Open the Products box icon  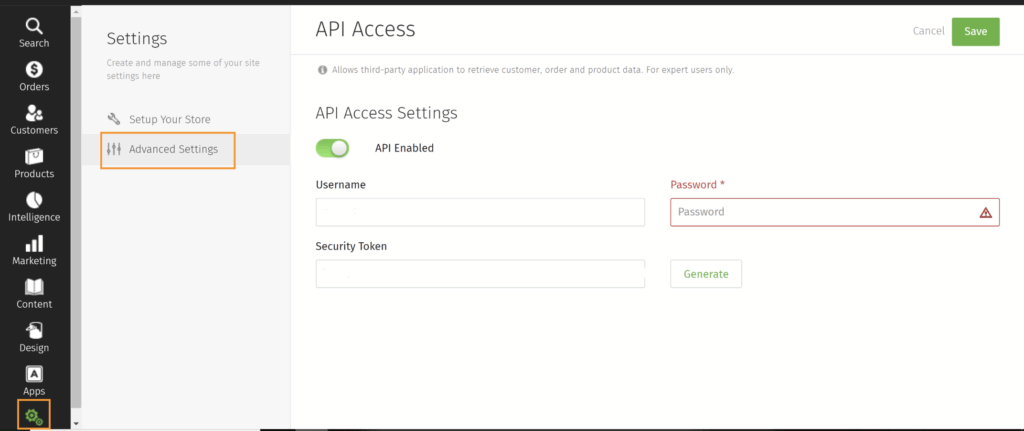coord(34,156)
